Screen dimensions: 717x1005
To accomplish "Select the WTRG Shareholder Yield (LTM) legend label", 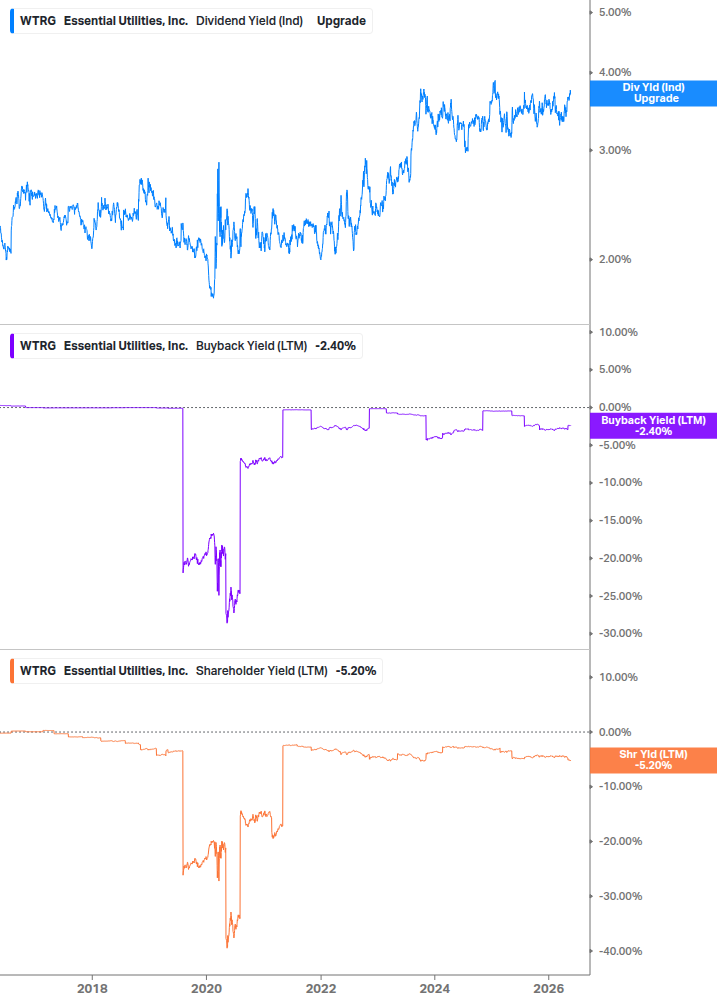I will (x=196, y=670).
